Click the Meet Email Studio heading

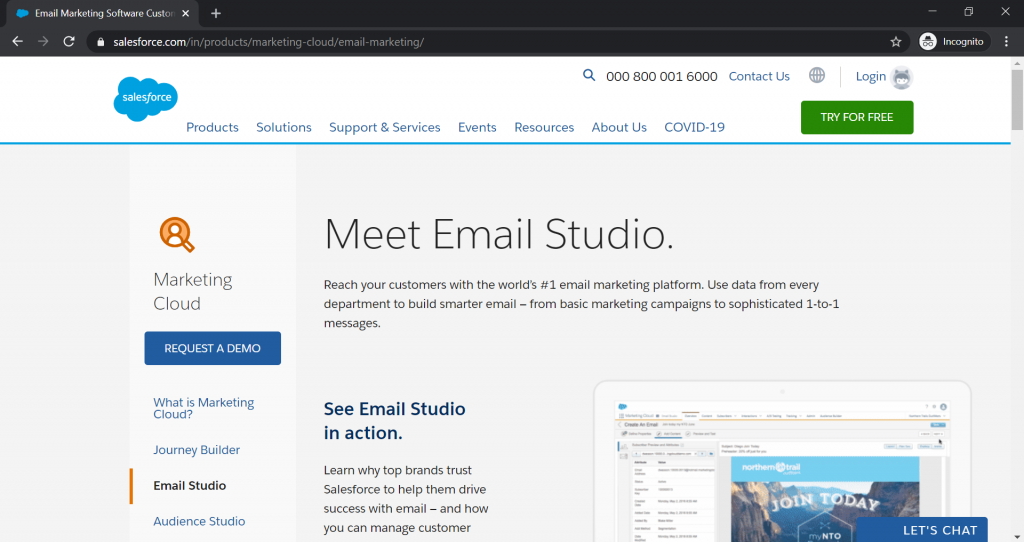coord(498,234)
